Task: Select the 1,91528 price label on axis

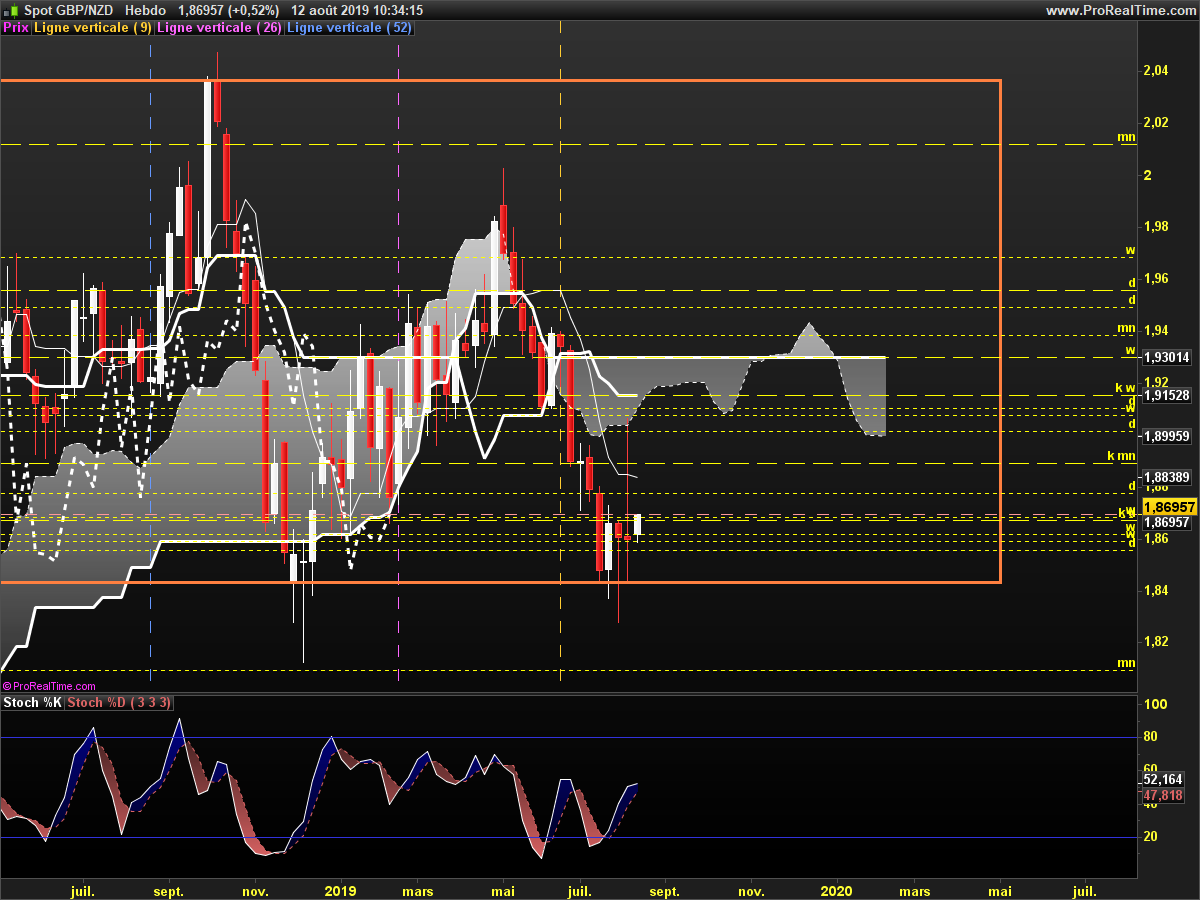Action: pos(1167,395)
